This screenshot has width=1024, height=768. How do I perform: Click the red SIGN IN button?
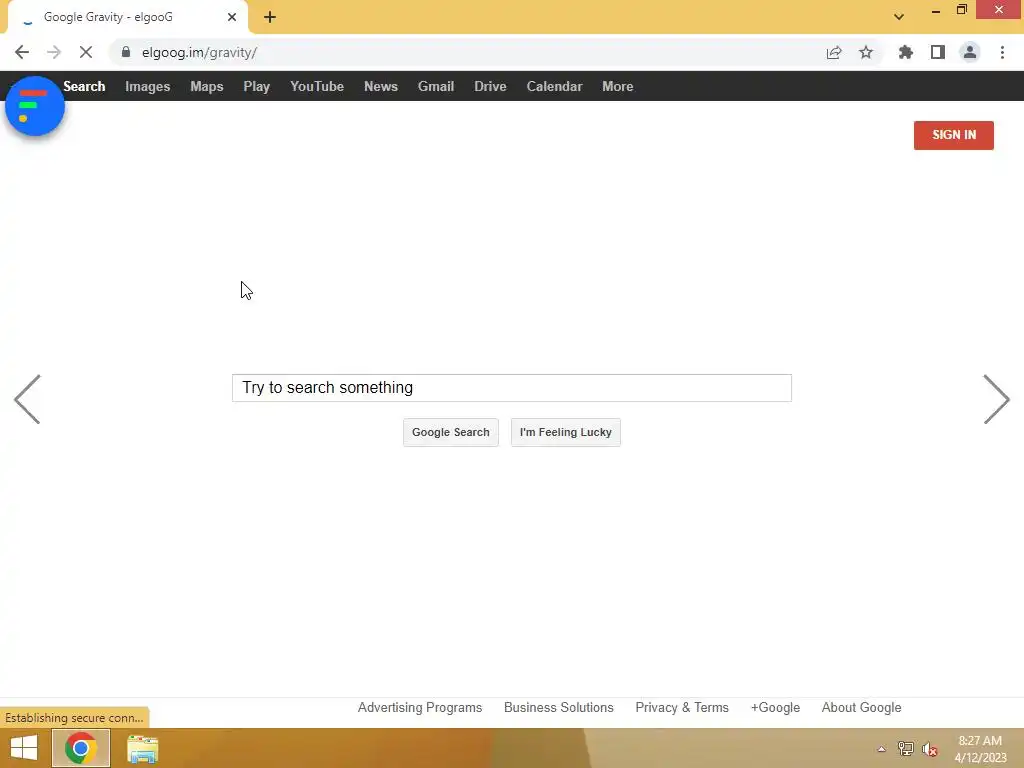(953, 135)
